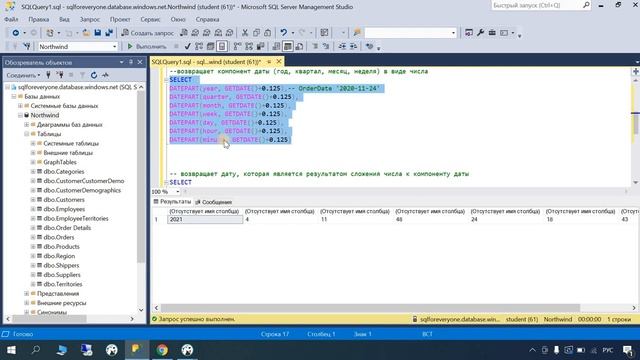Toggle Include Actual Execution Plan
Image resolution: width=640 pixels, height=360 pixels.
(x=238, y=47)
